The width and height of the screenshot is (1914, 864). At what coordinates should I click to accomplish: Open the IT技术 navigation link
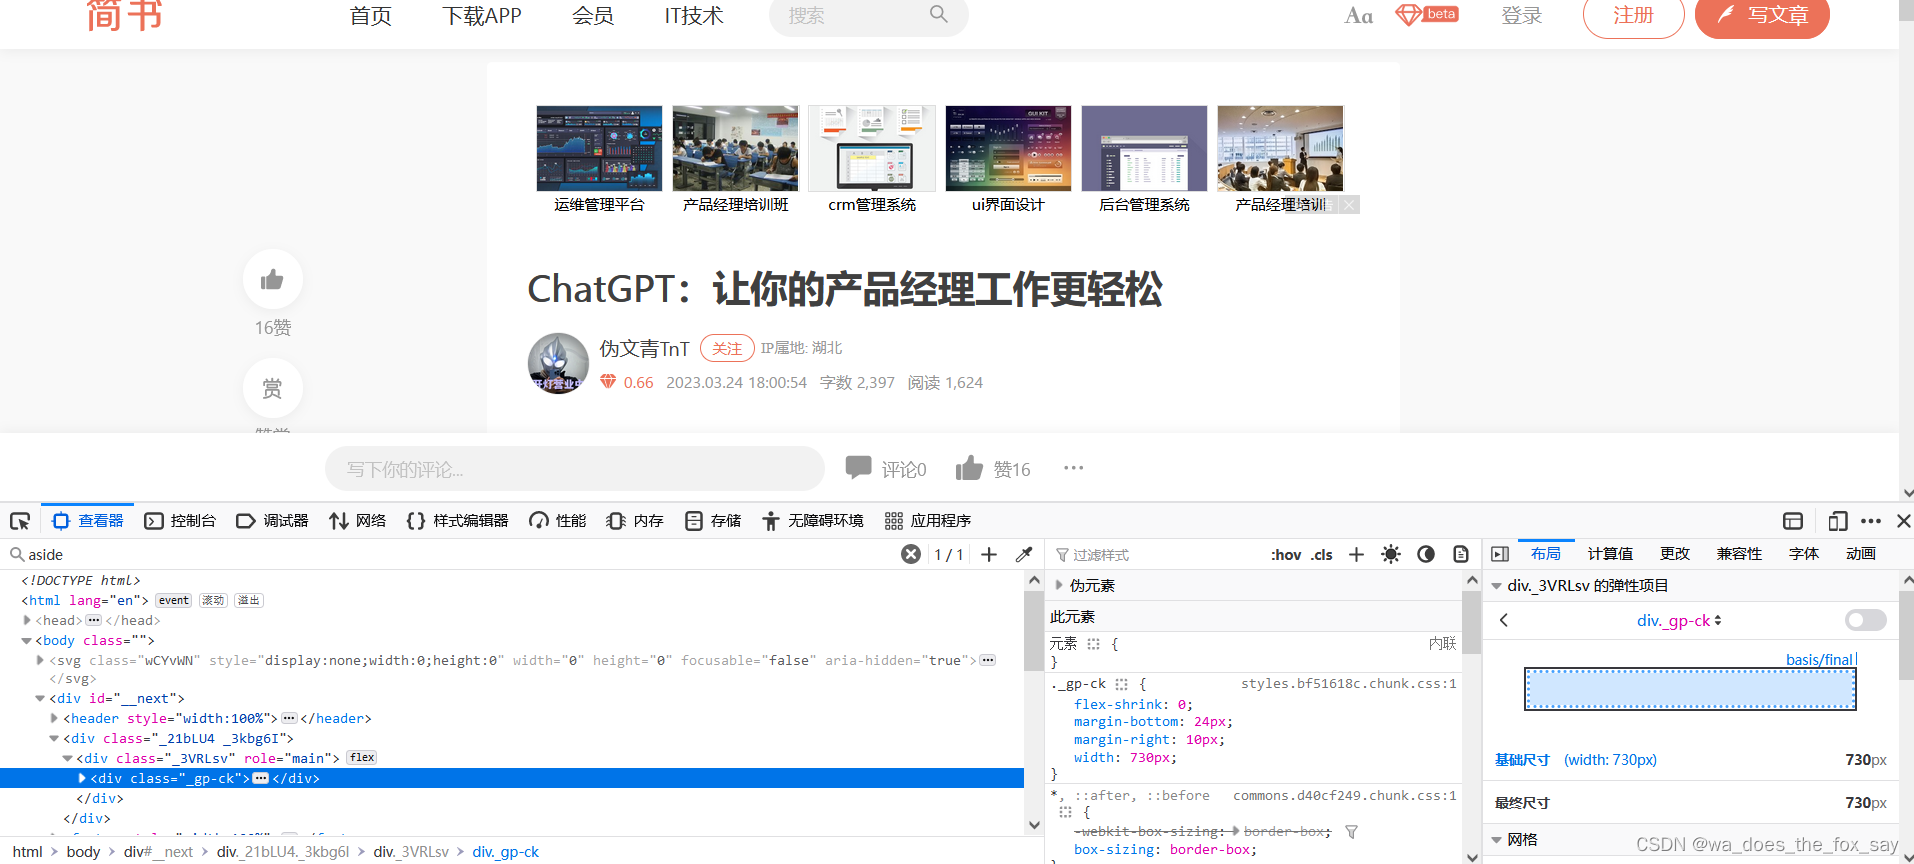tap(694, 16)
